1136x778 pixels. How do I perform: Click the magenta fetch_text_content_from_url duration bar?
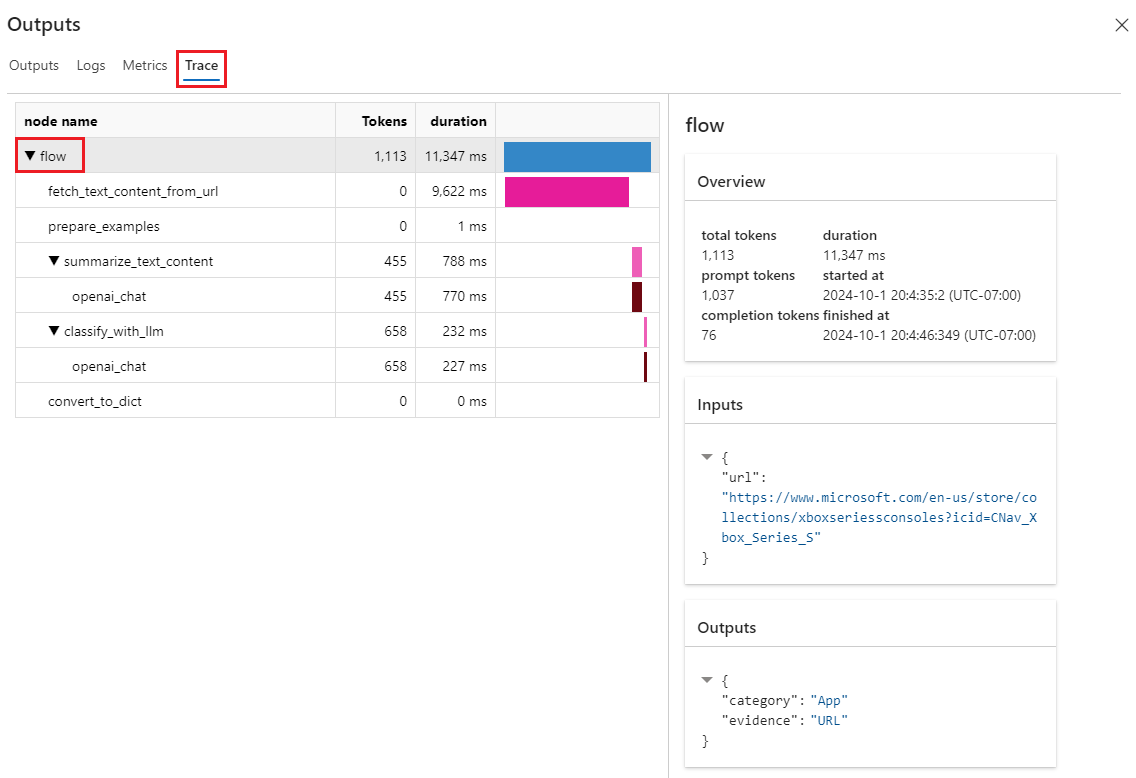click(566, 192)
